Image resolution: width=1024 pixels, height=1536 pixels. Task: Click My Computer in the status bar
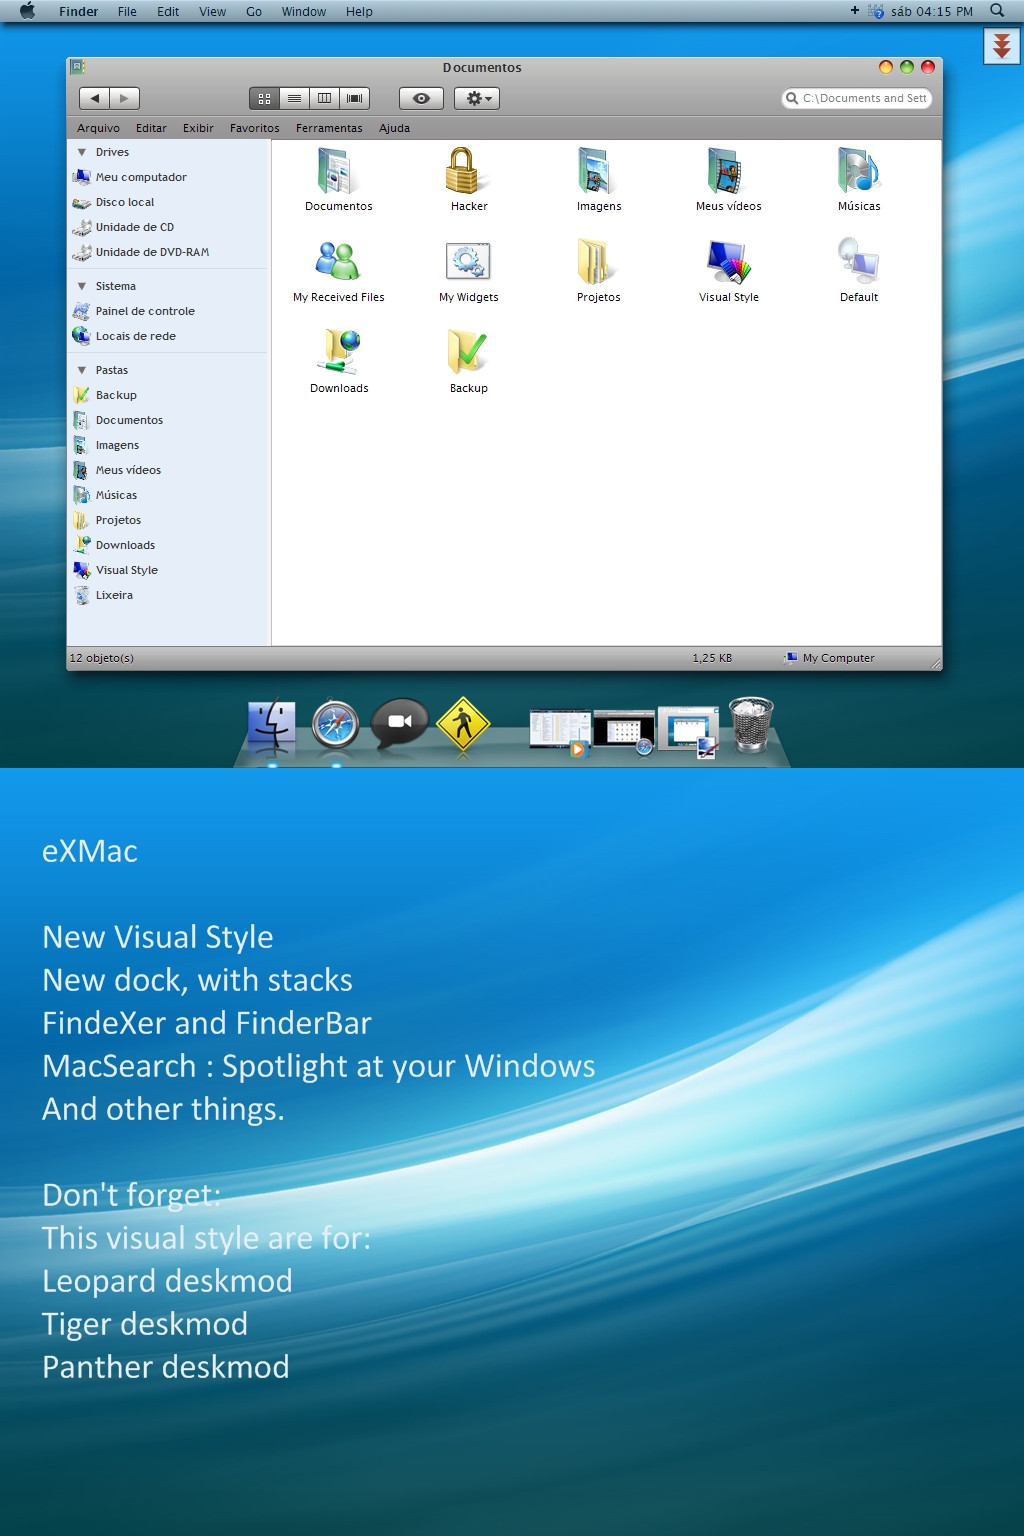[829, 658]
